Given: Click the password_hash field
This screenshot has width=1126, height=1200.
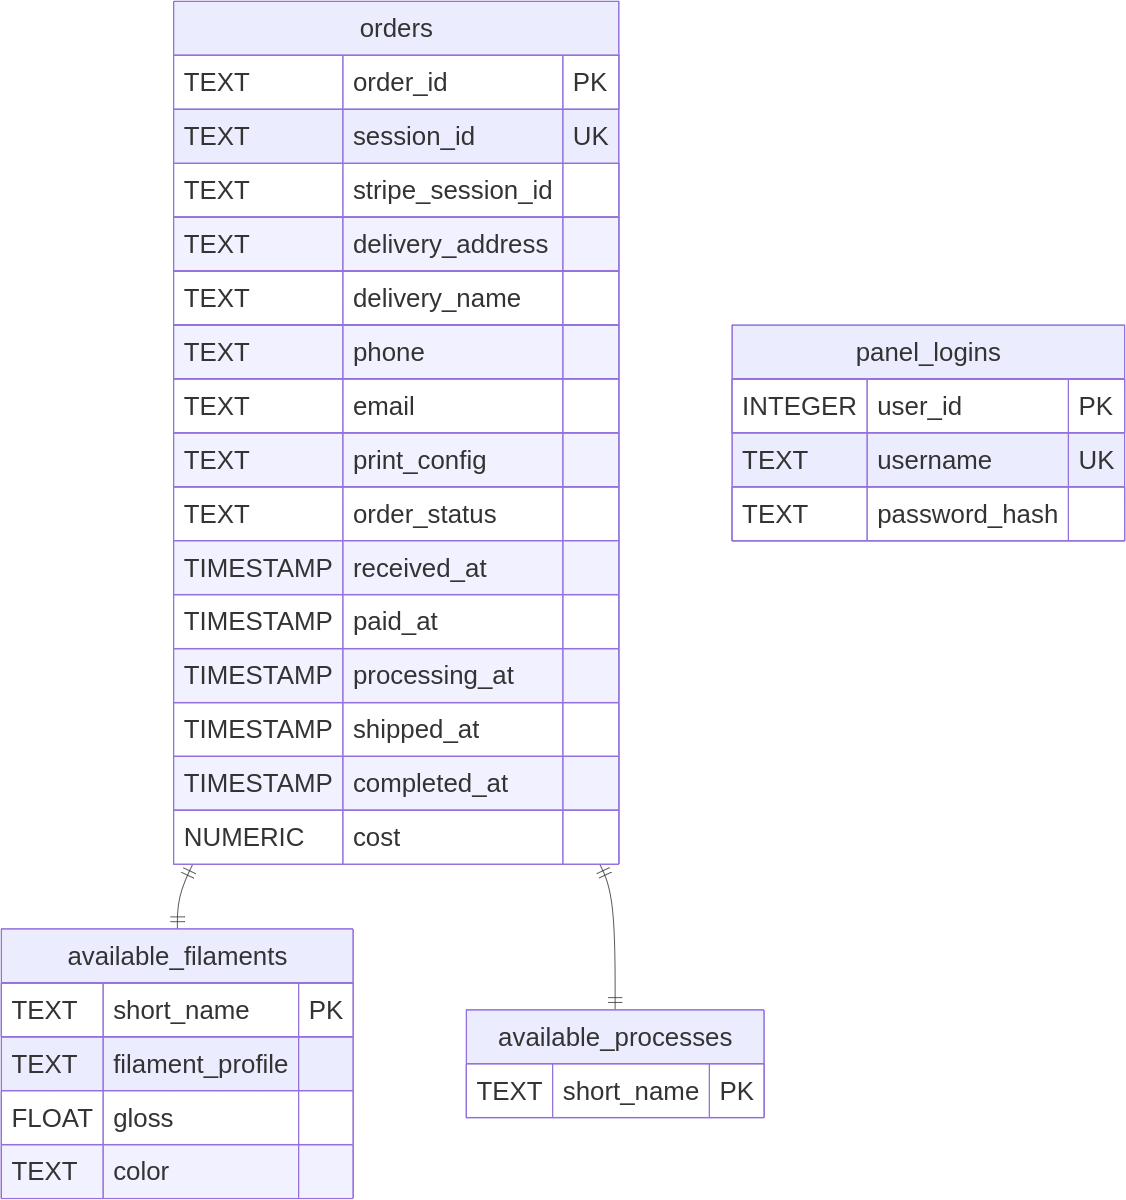Looking at the screenshot, I should click(967, 514).
